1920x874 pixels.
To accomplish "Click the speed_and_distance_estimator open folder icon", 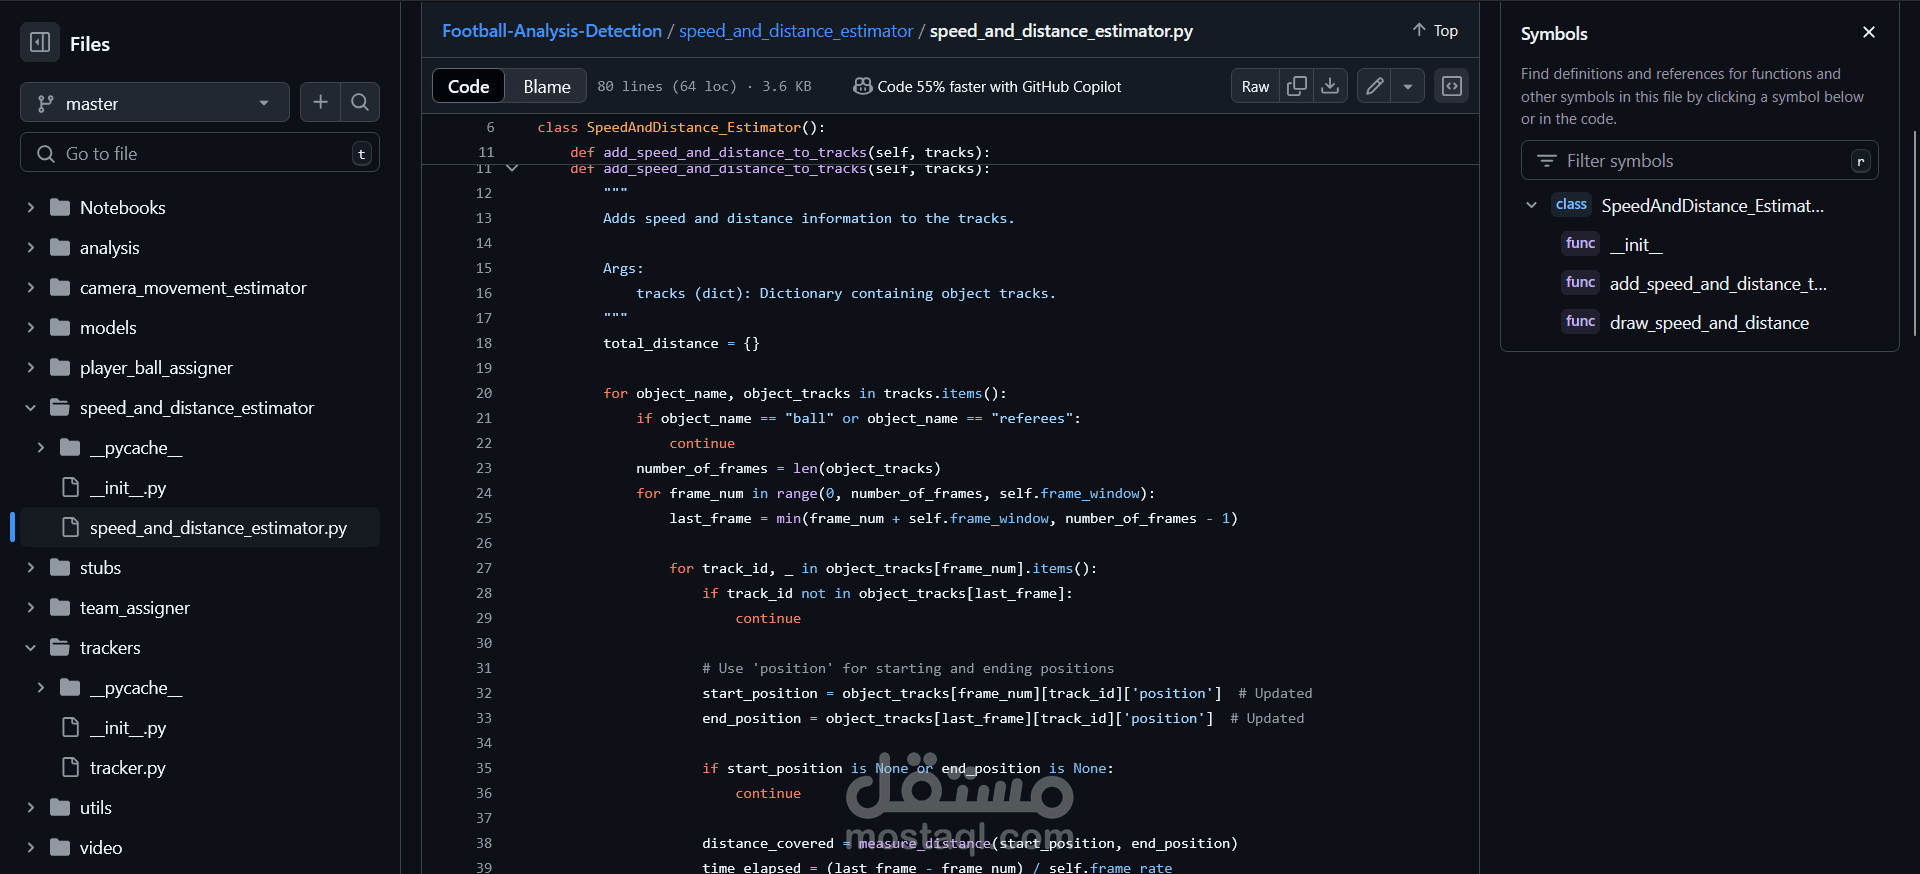I will tap(60, 407).
